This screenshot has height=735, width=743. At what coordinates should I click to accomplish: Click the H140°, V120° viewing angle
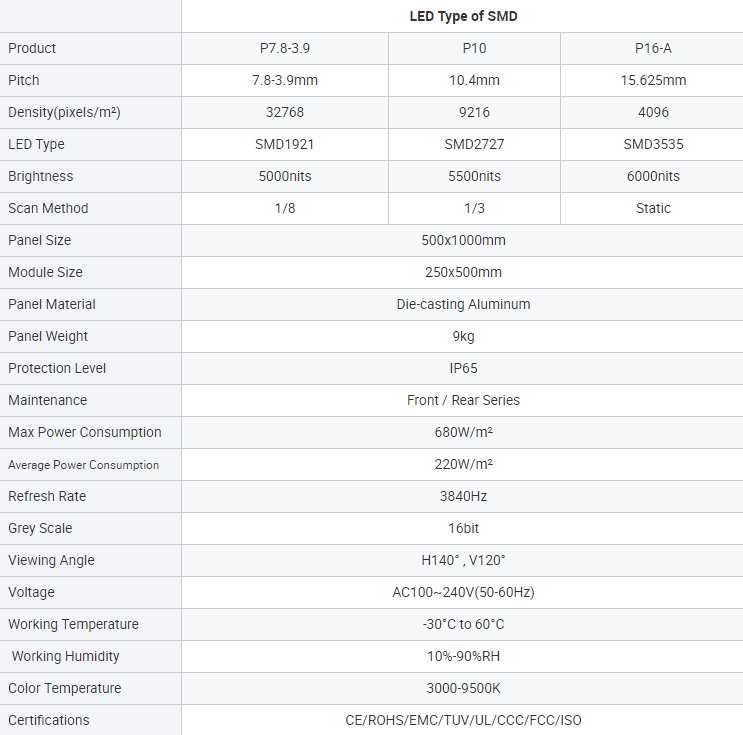[x=463, y=560]
